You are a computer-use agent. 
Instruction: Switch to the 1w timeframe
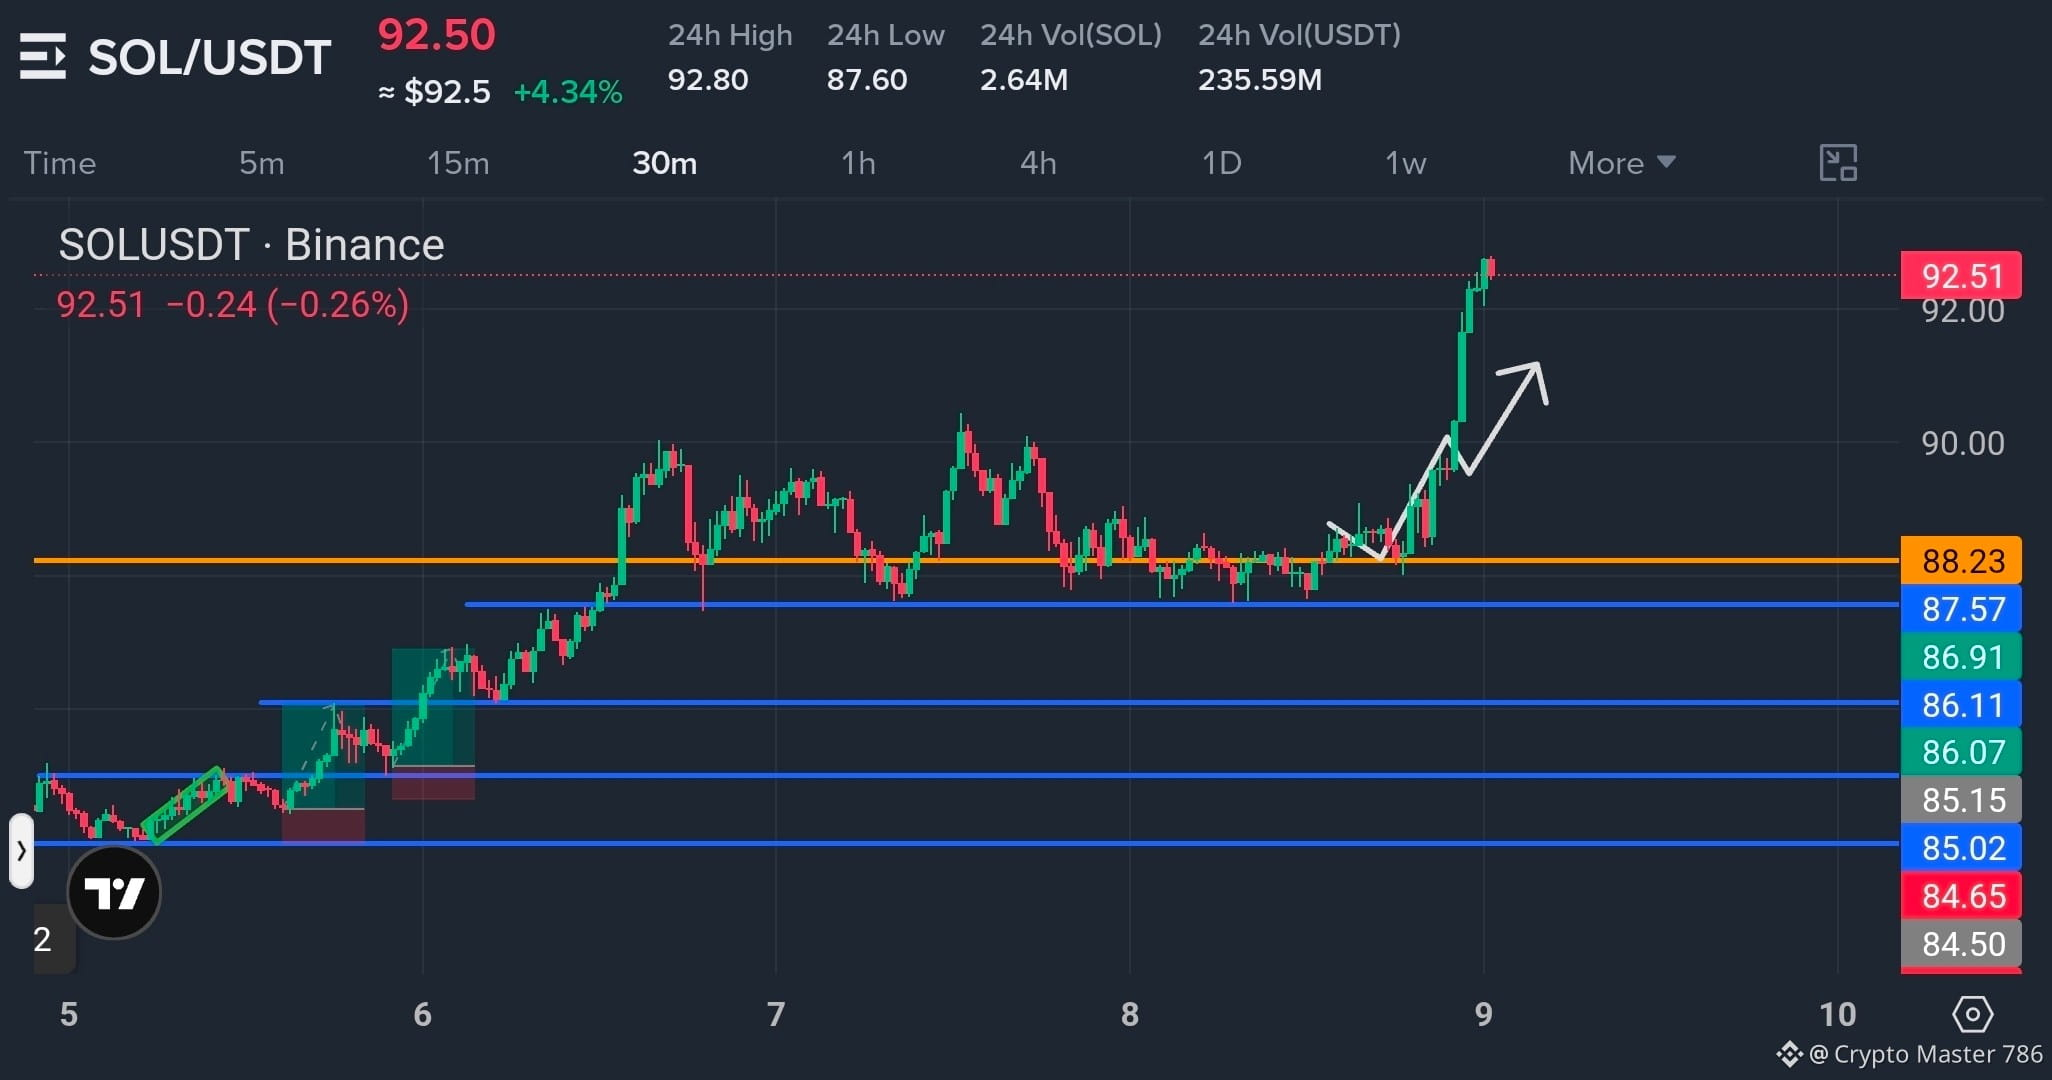pyautogui.click(x=1405, y=163)
